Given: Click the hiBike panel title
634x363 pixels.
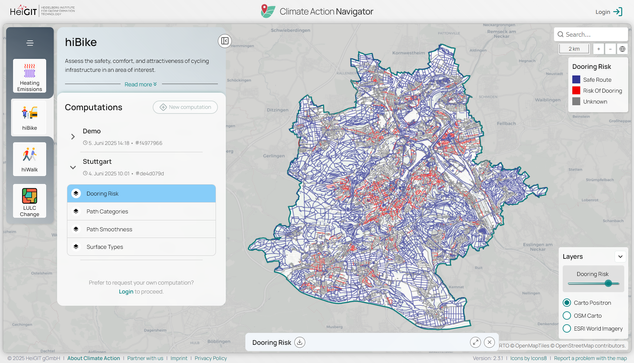Looking at the screenshot, I should (x=81, y=42).
